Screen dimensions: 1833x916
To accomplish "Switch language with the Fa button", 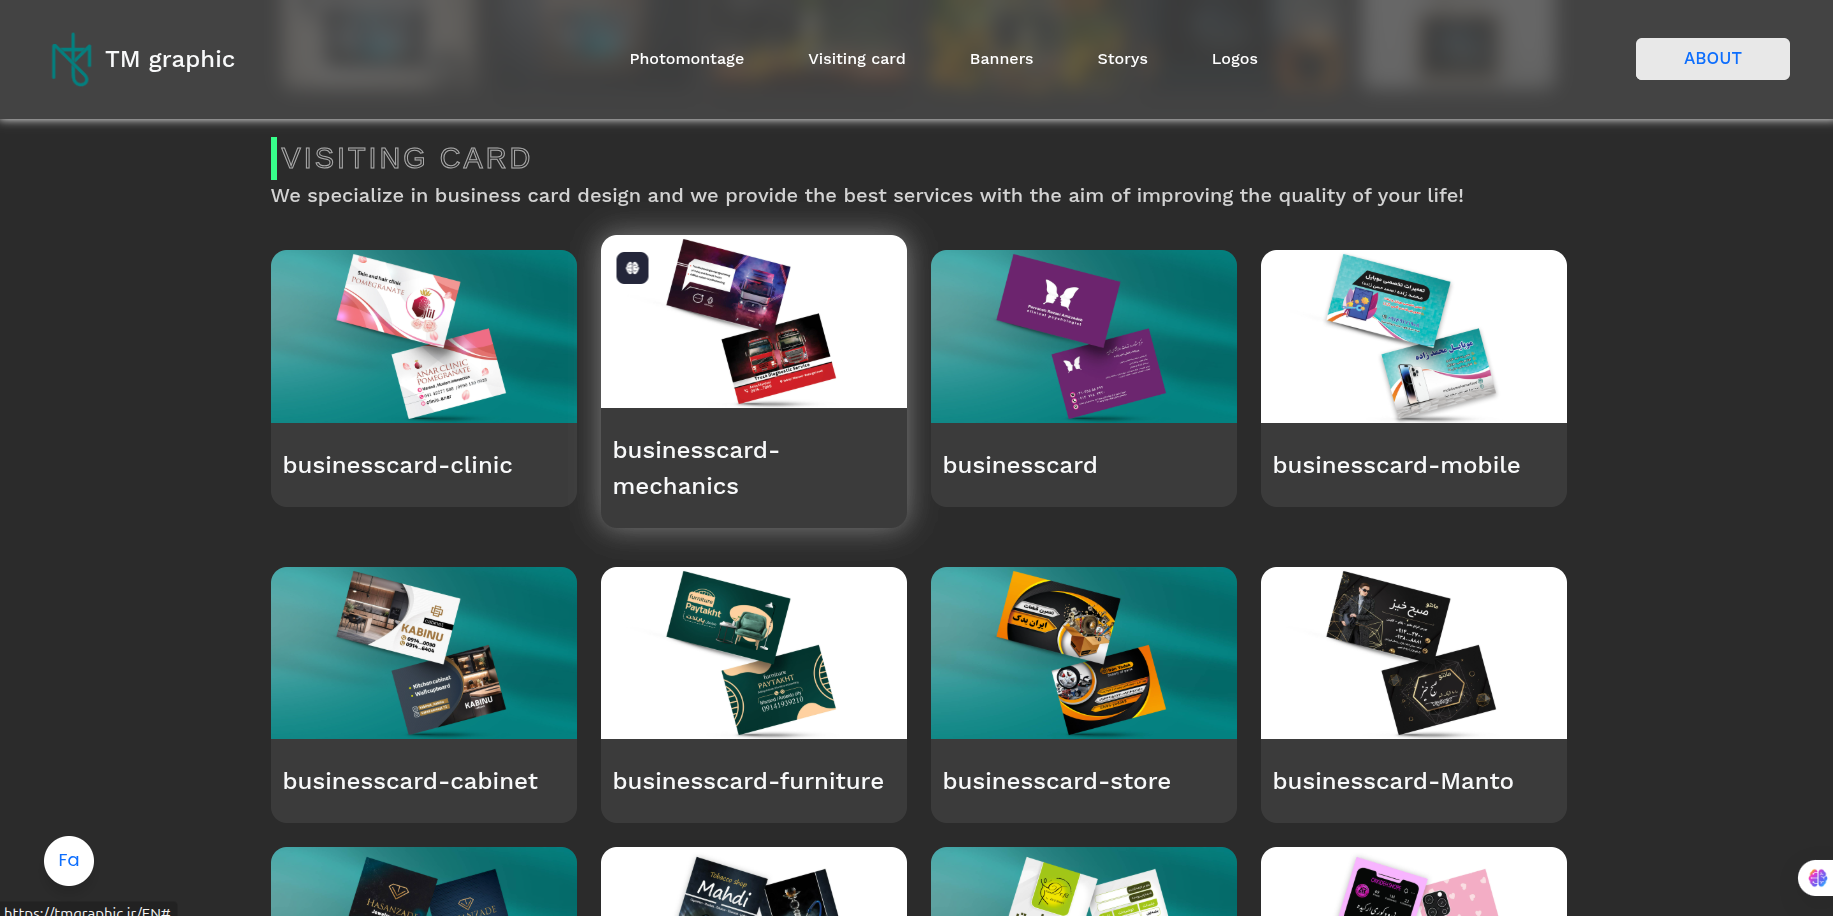I will [69, 860].
